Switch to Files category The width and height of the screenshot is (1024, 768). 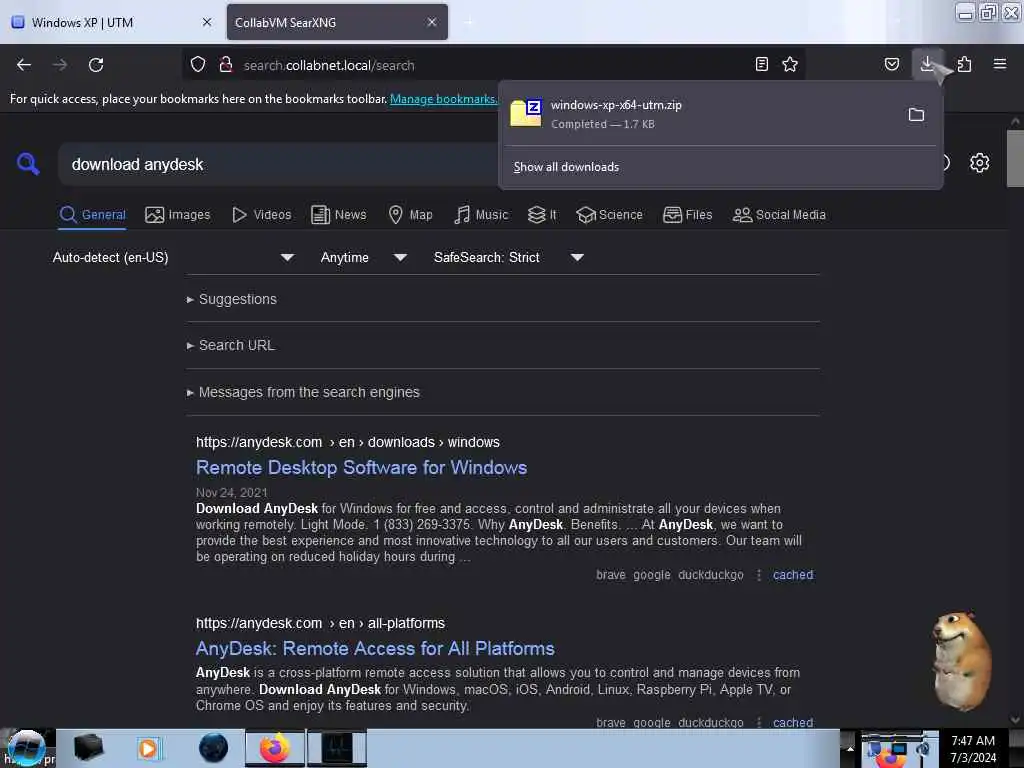click(x=687, y=215)
